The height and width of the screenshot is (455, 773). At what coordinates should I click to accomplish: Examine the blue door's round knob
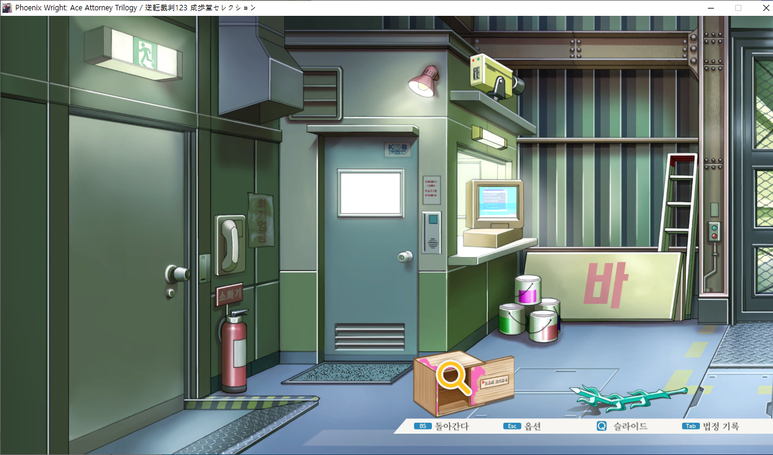click(x=405, y=257)
